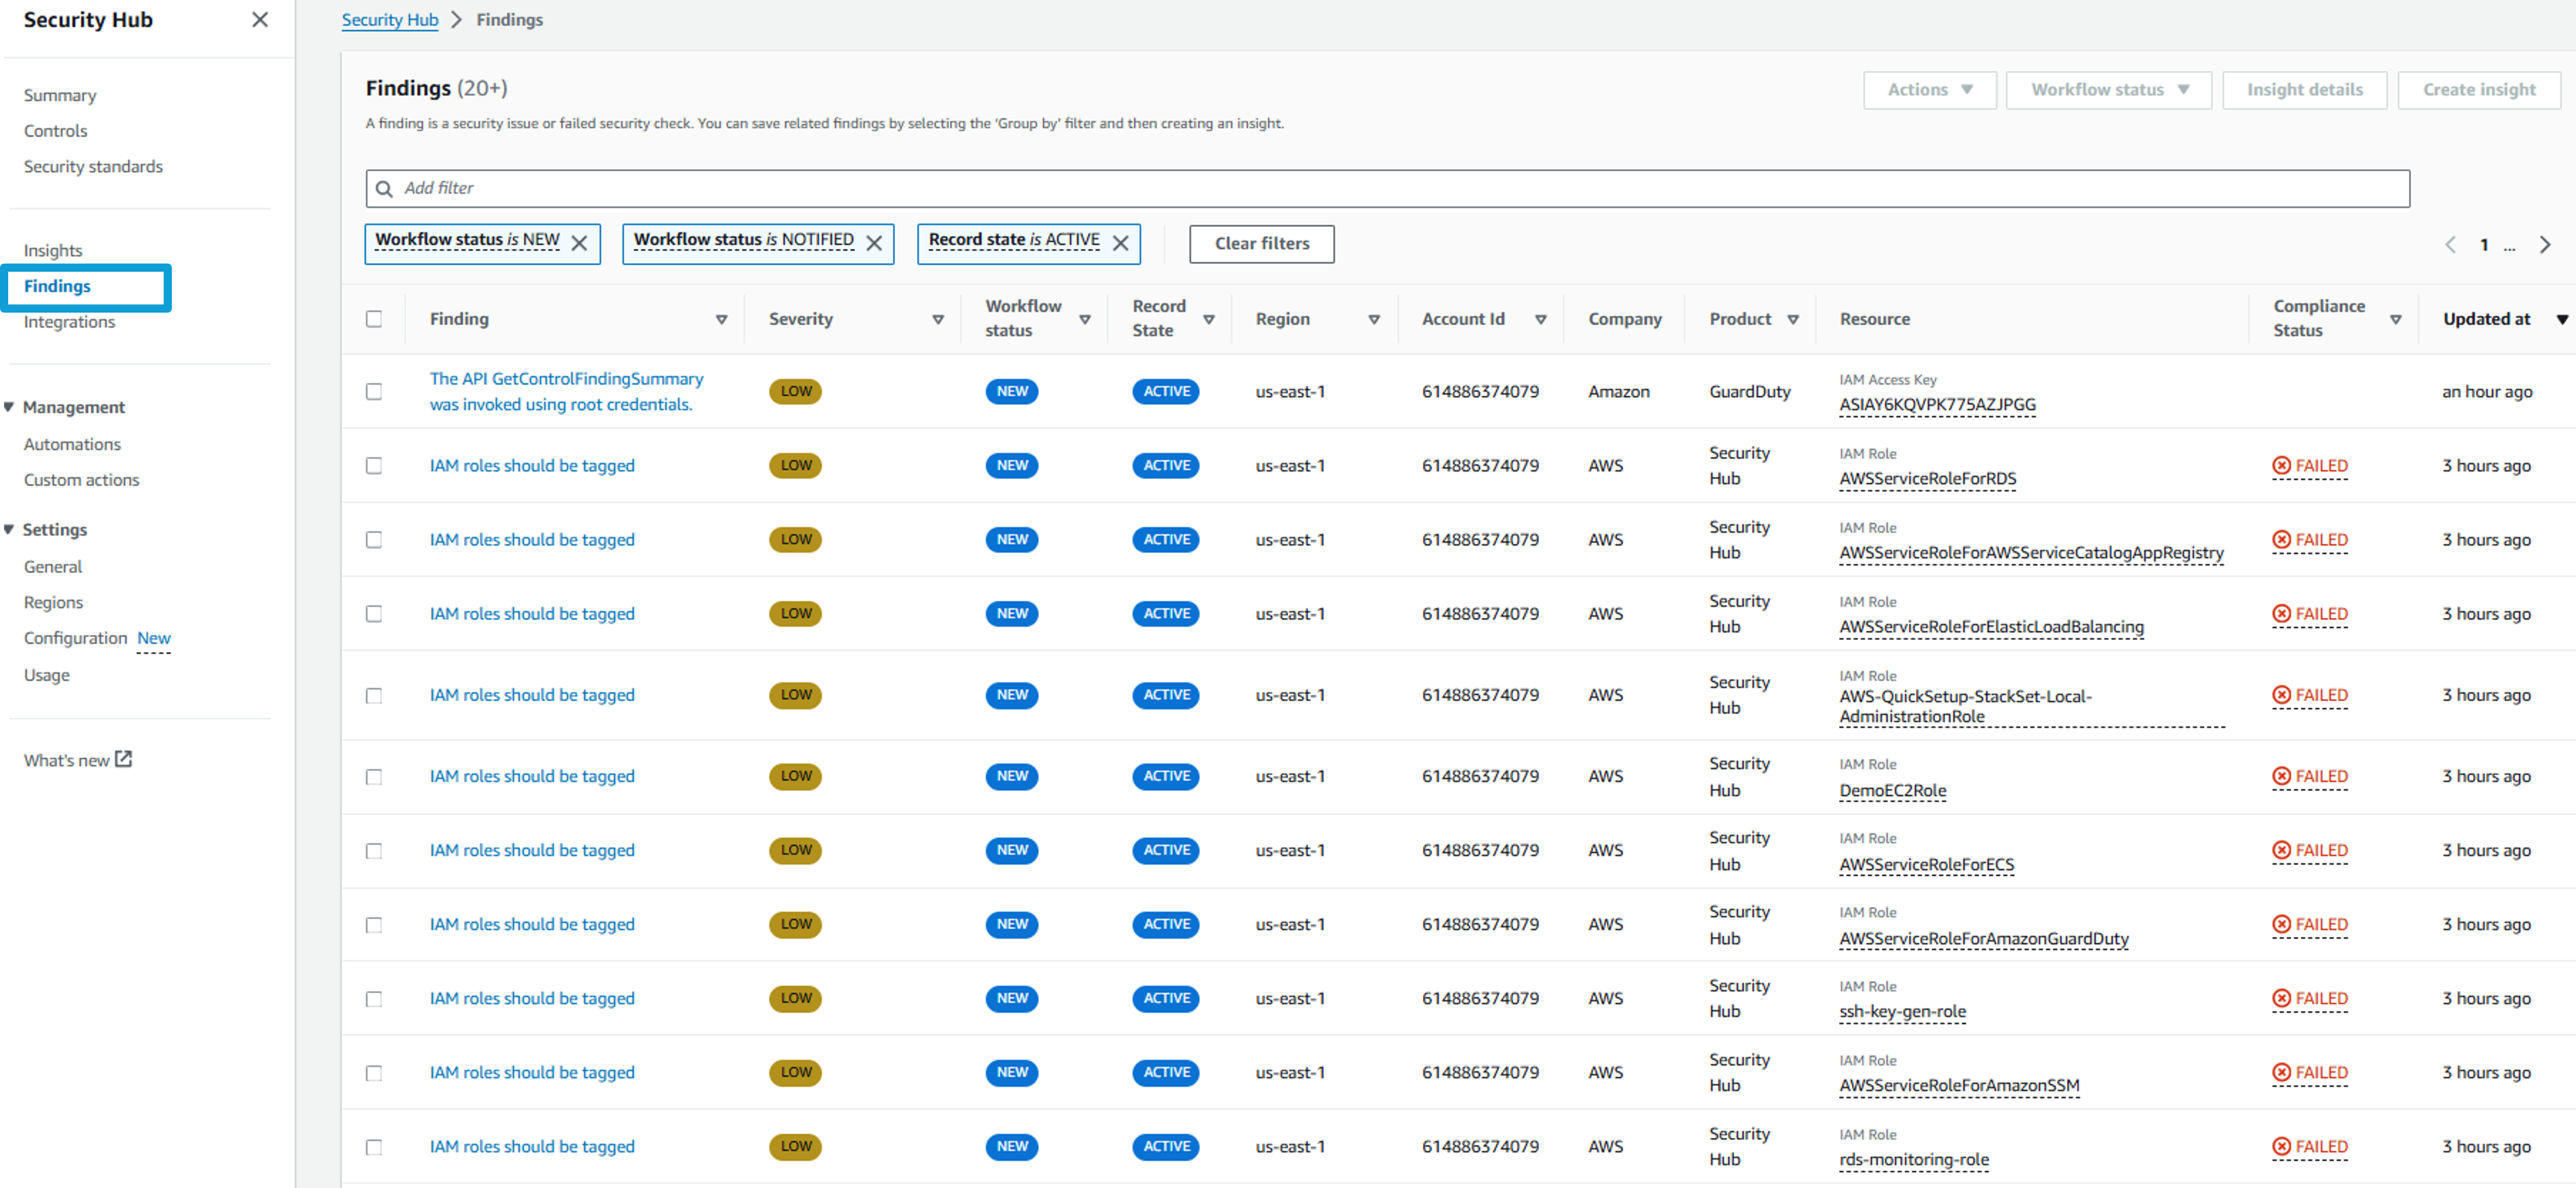Screen dimensions: 2576x1188
Task: Collapse the Settings section
Action: click(x=9, y=529)
